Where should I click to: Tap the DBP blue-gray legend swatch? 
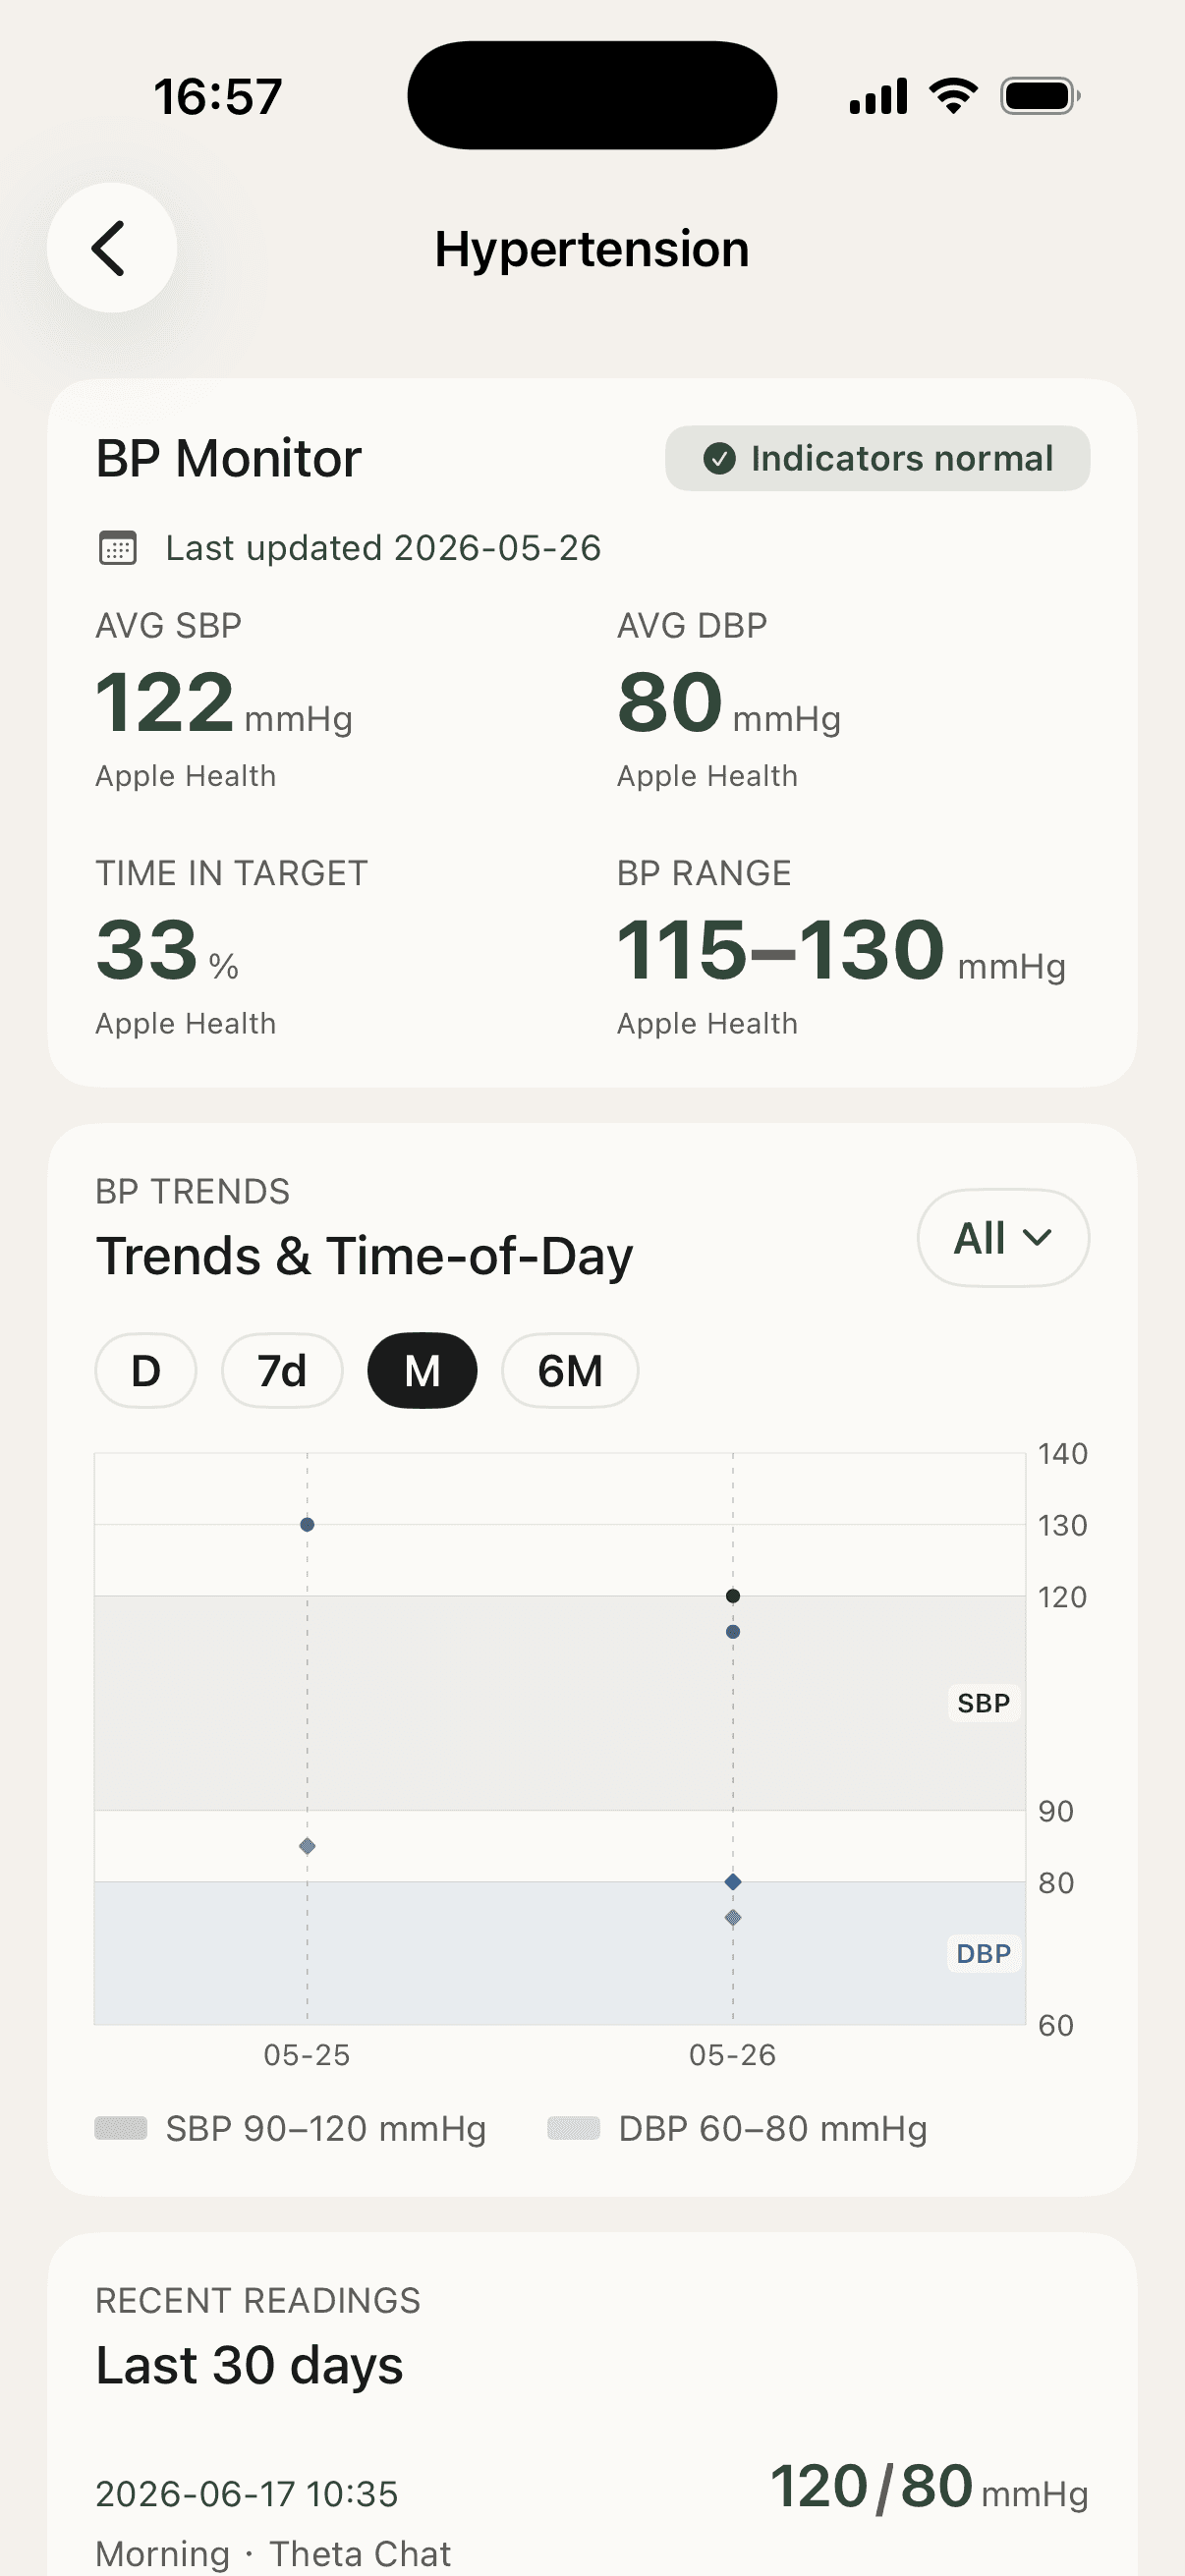click(574, 2128)
